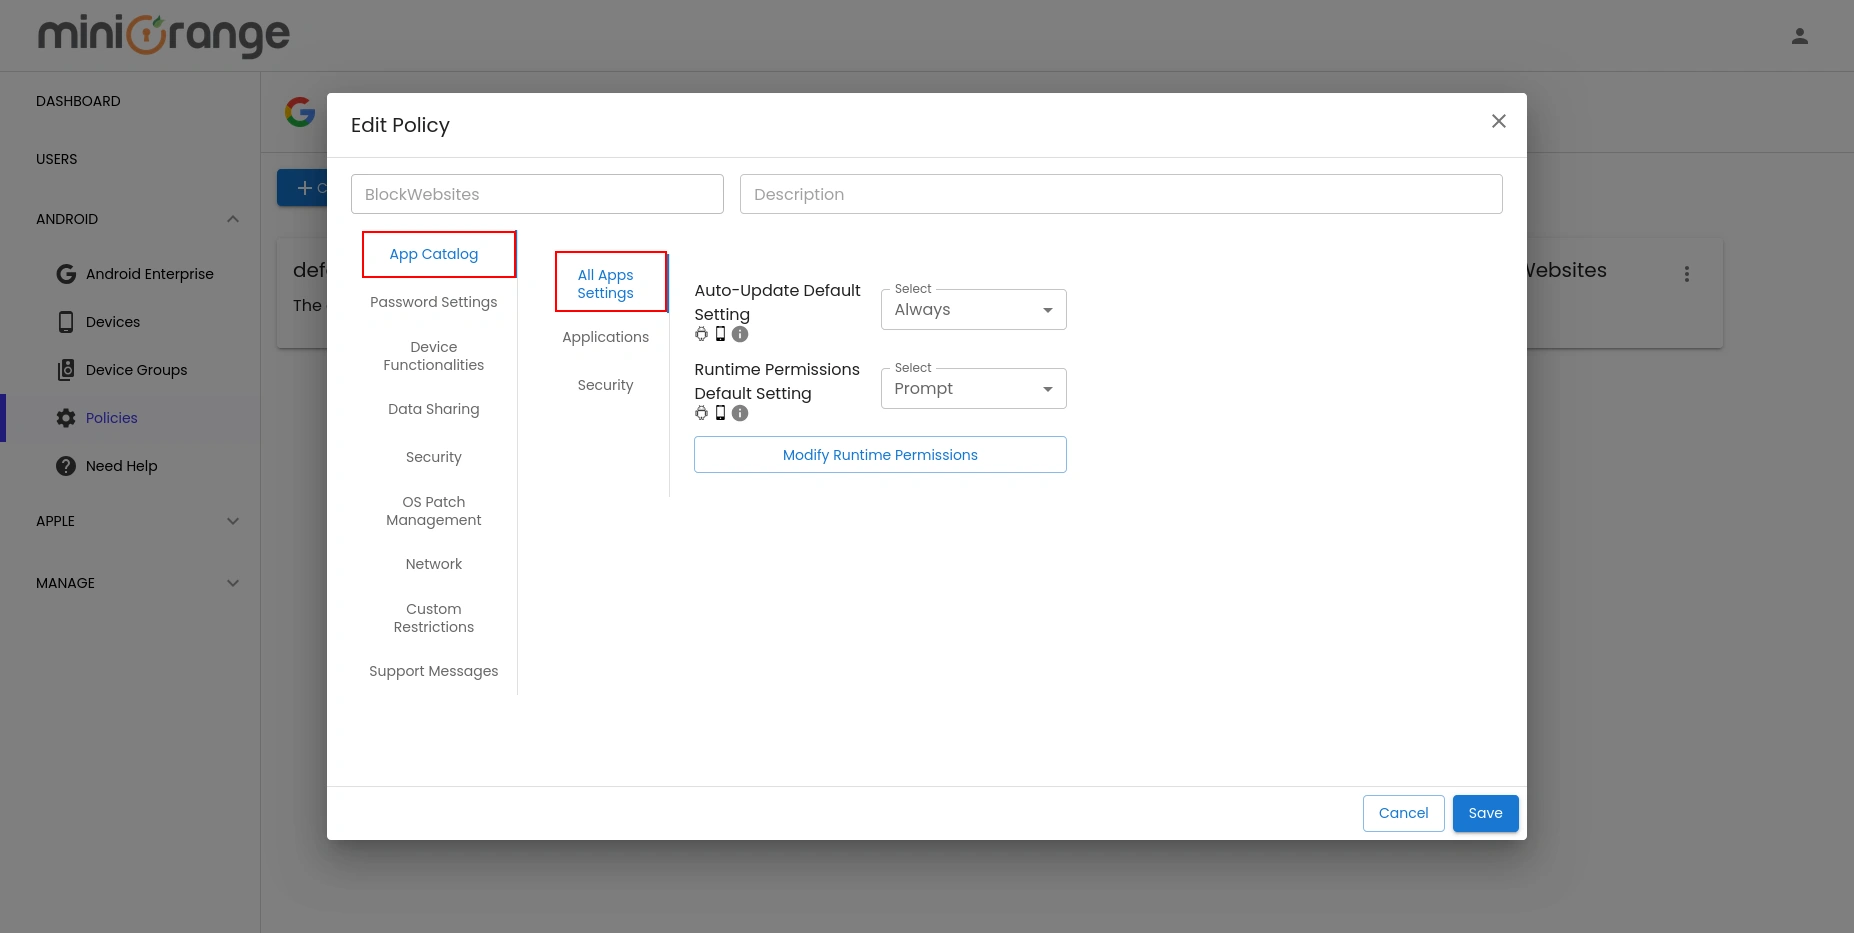The width and height of the screenshot is (1854, 933).
Task: Expand the APPLE sidebar section
Action: point(232,521)
